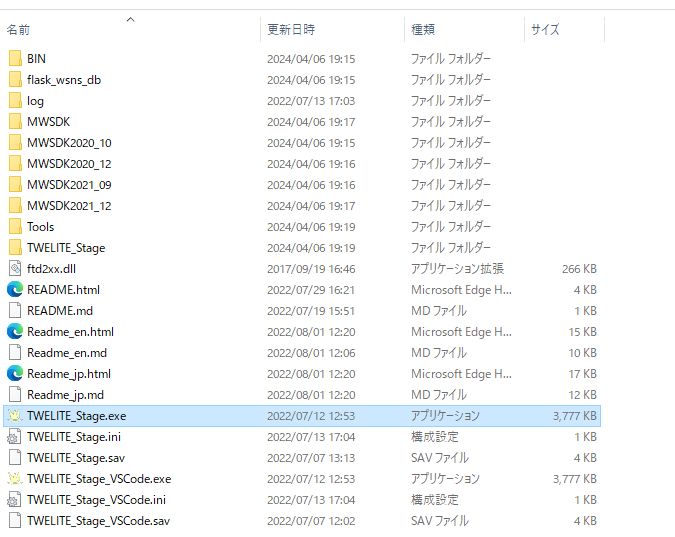The height and width of the screenshot is (537, 675).
Task: Sort by the 更新日時 column header
Action: point(291,30)
